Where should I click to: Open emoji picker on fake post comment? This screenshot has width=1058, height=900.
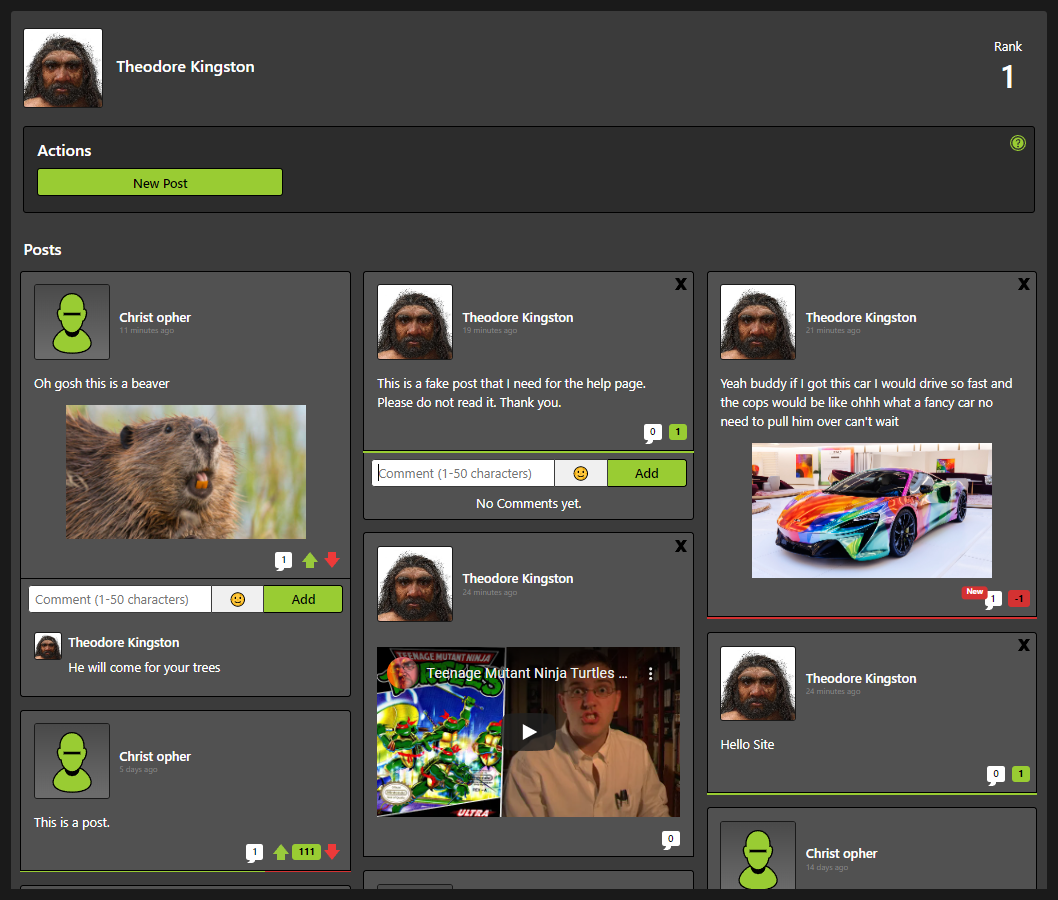[x=580, y=473]
